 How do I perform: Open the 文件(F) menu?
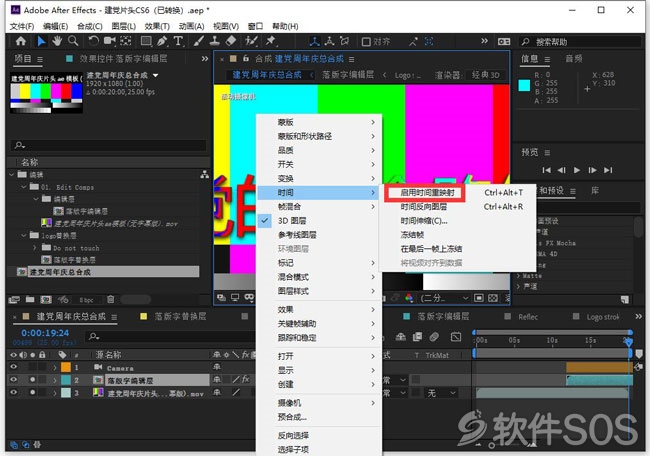click(22, 26)
